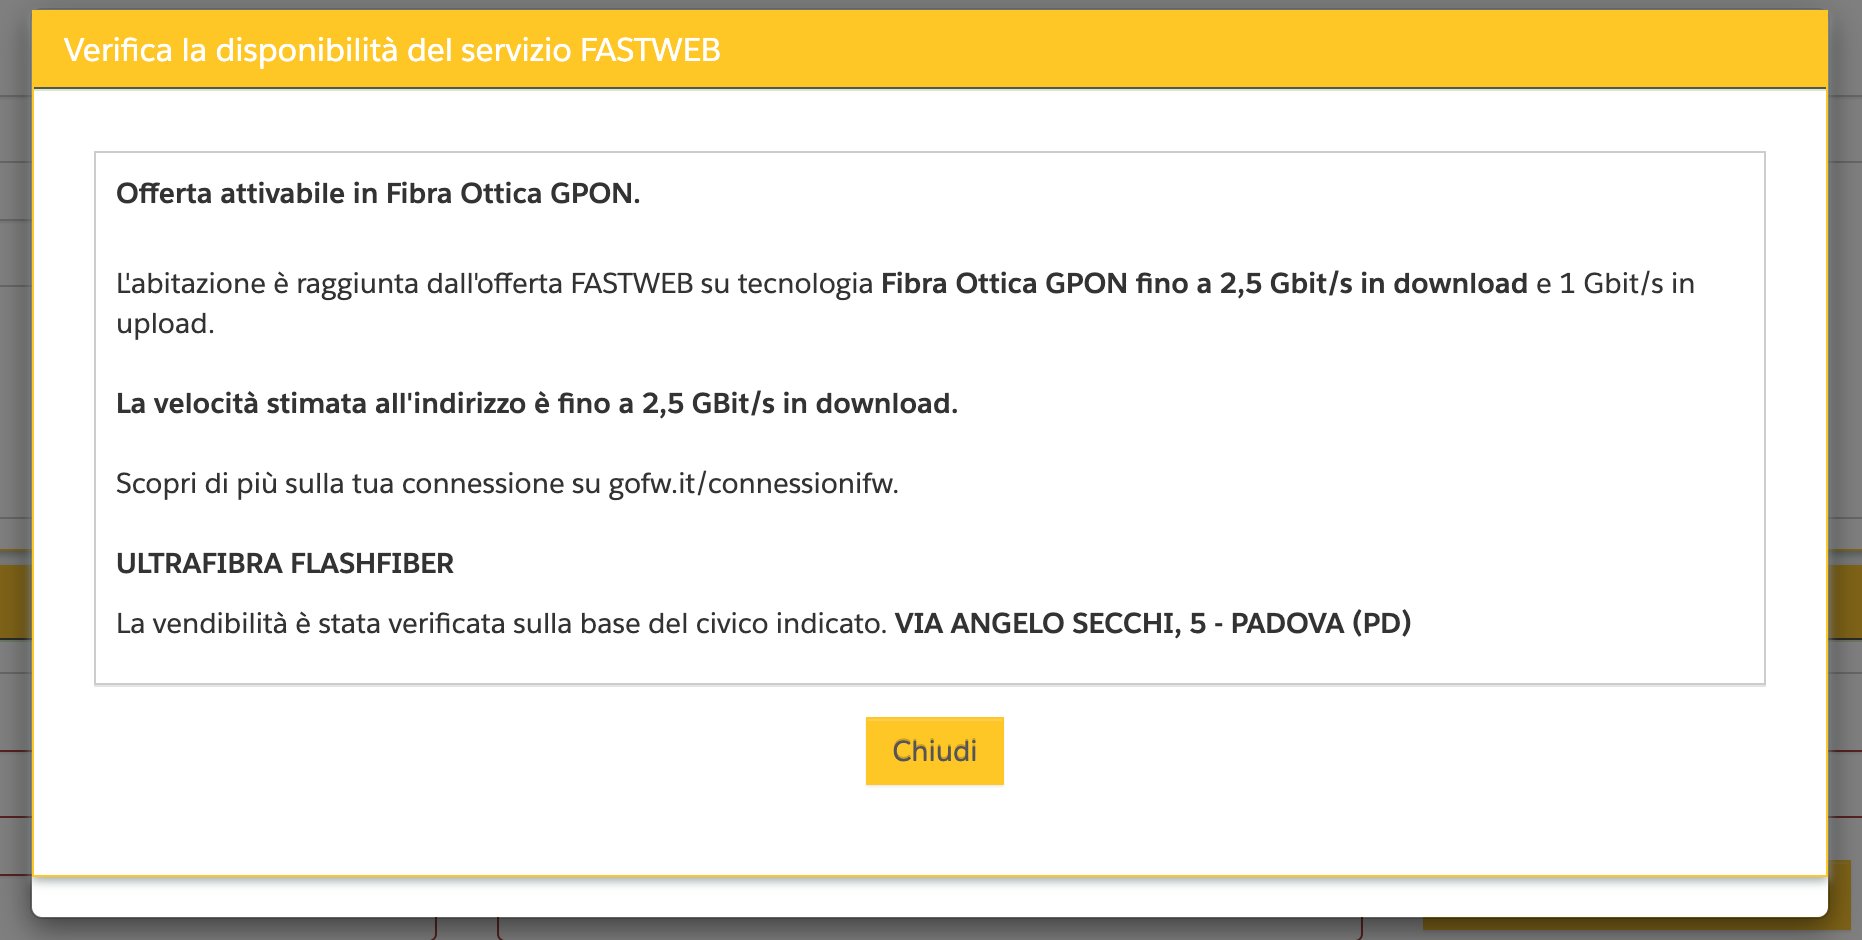Select the gofw.it/connessionifw URL text
The image size is (1862, 940).
pos(753,484)
